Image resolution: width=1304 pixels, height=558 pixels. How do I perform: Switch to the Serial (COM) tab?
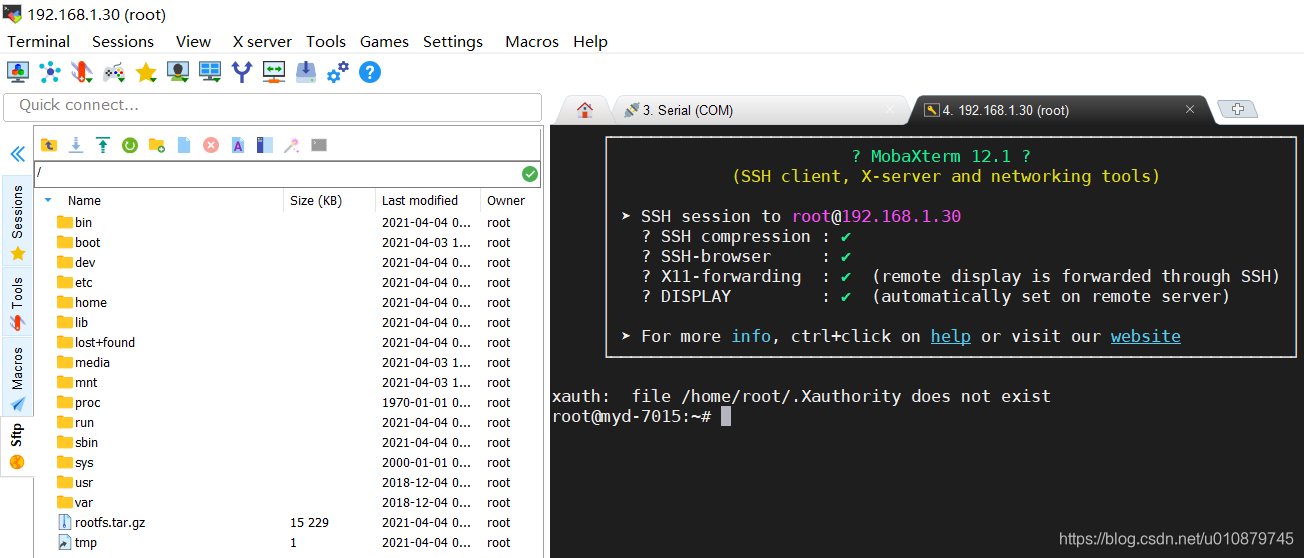(760, 110)
